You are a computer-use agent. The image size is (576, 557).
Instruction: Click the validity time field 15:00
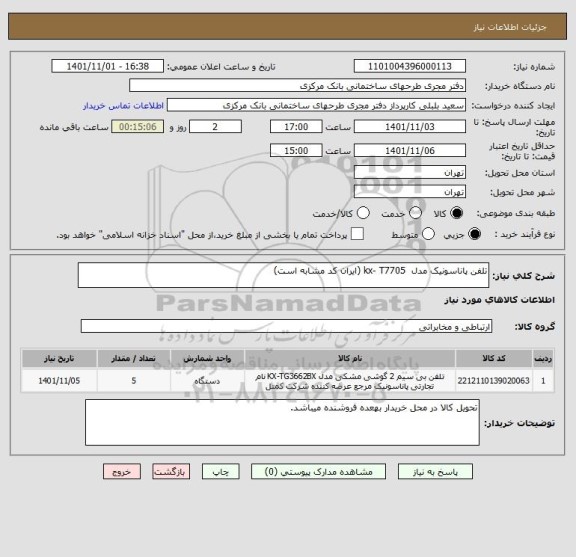pyautogui.click(x=296, y=151)
